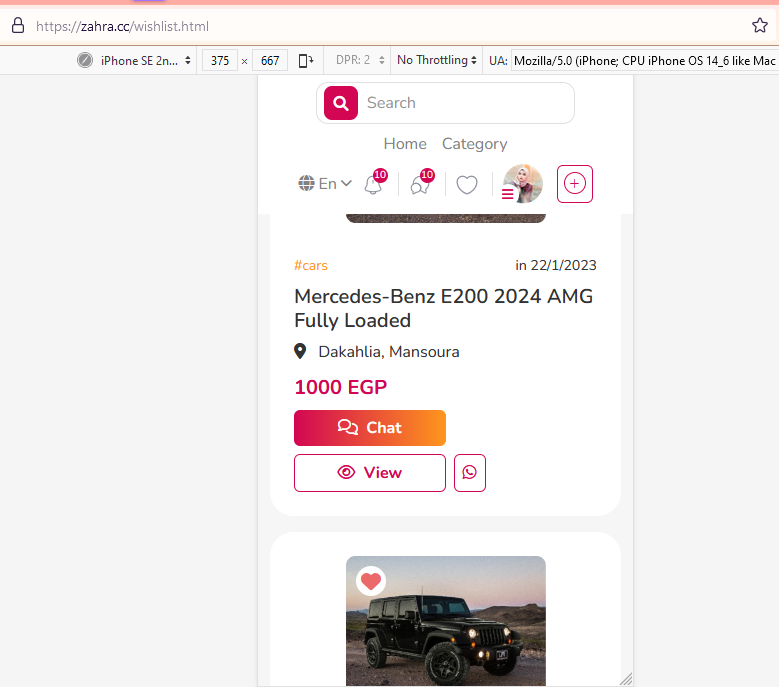Click the globe language icon
The image size is (779, 687).
(306, 183)
